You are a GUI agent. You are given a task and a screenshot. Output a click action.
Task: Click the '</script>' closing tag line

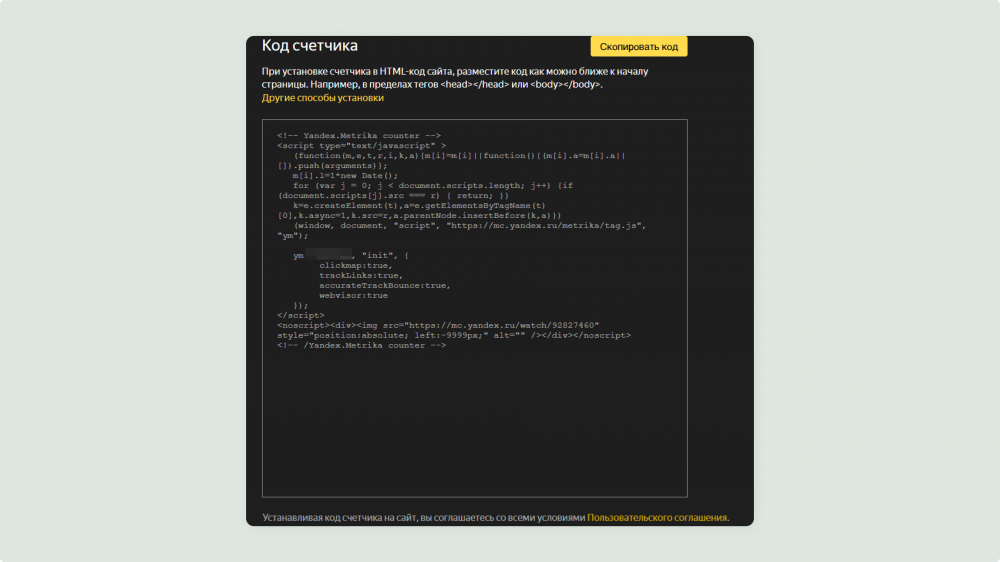(300, 315)
